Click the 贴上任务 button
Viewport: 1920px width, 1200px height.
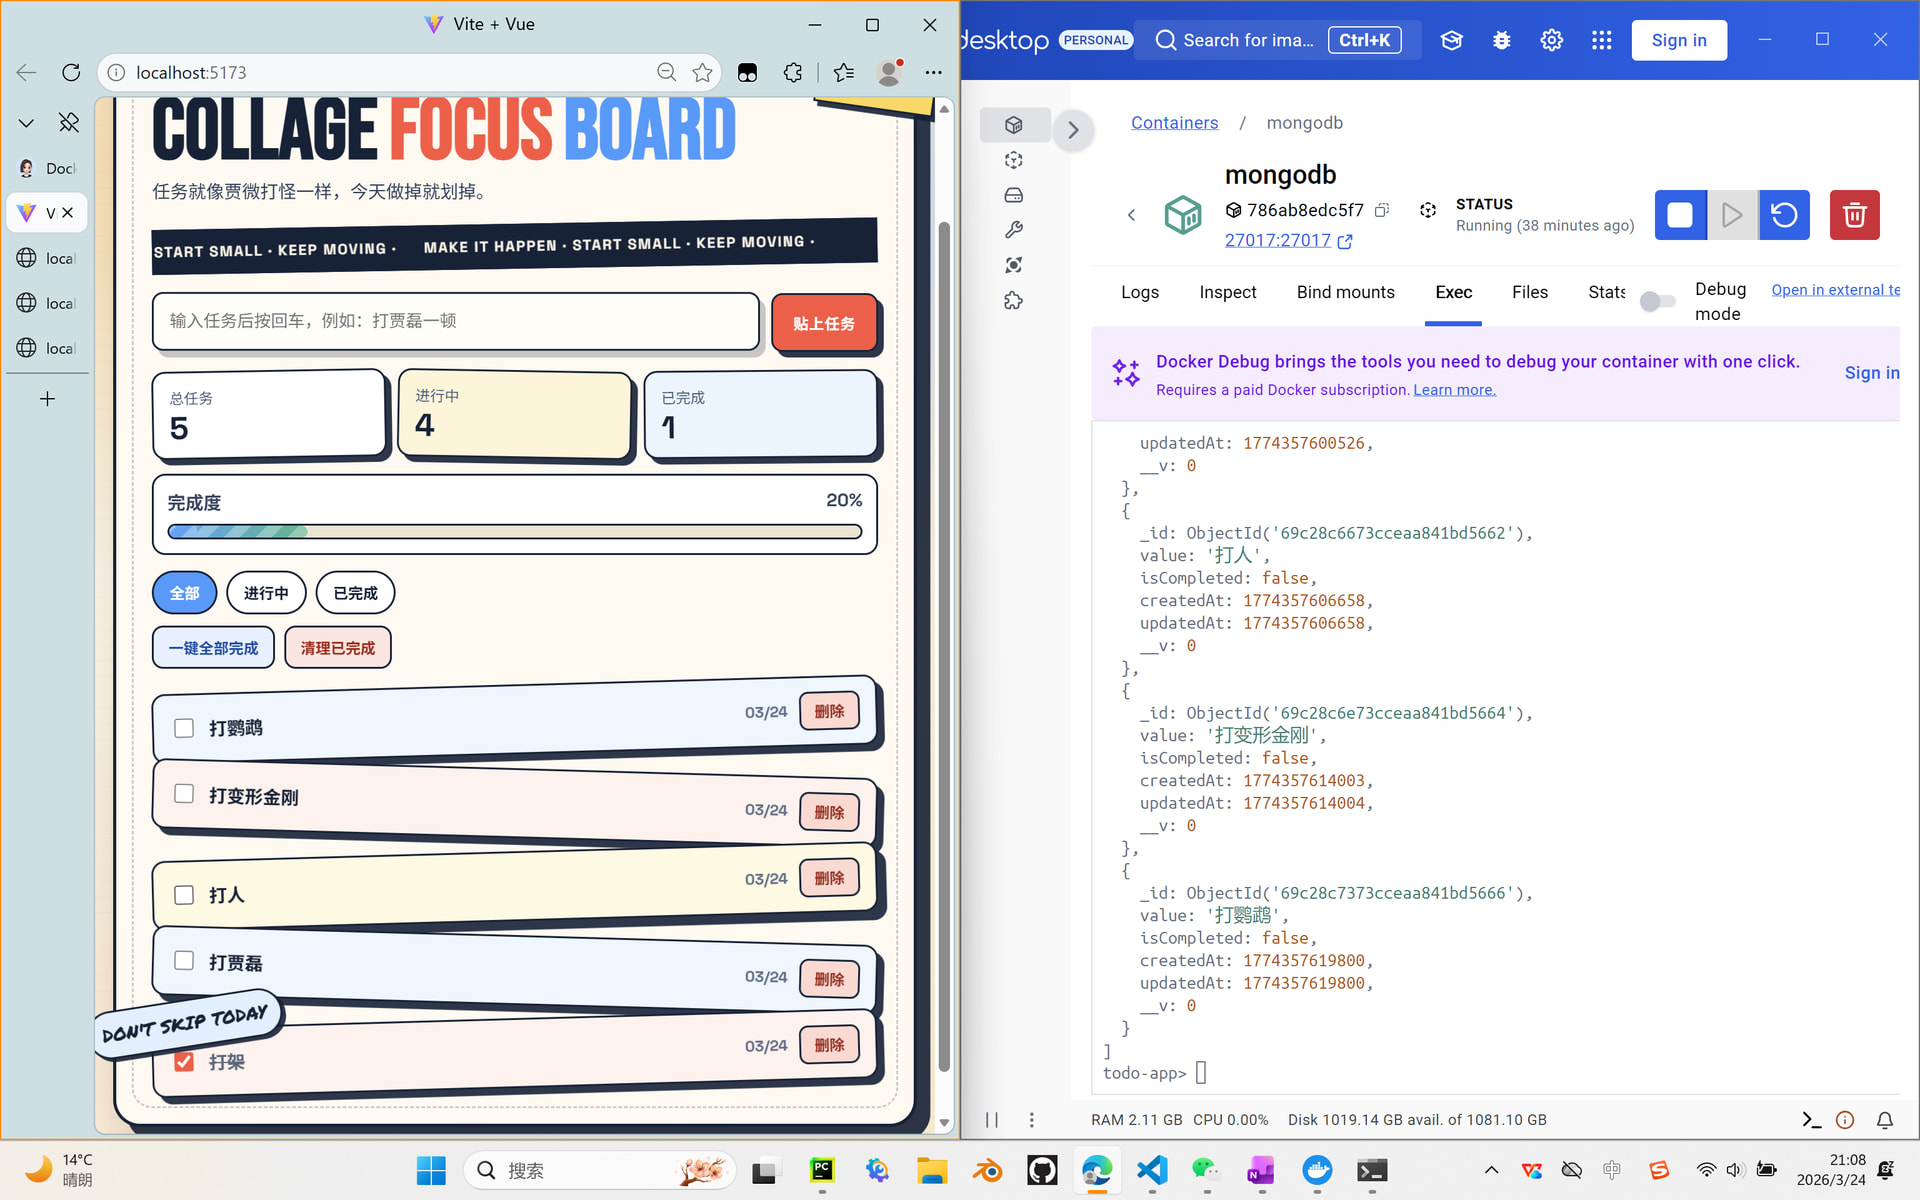[x=823, y=323]
